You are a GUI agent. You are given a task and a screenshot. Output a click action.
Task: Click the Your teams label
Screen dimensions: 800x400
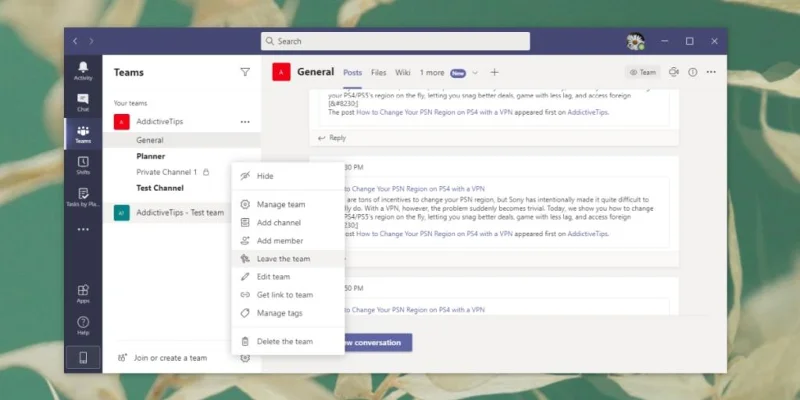130,103
